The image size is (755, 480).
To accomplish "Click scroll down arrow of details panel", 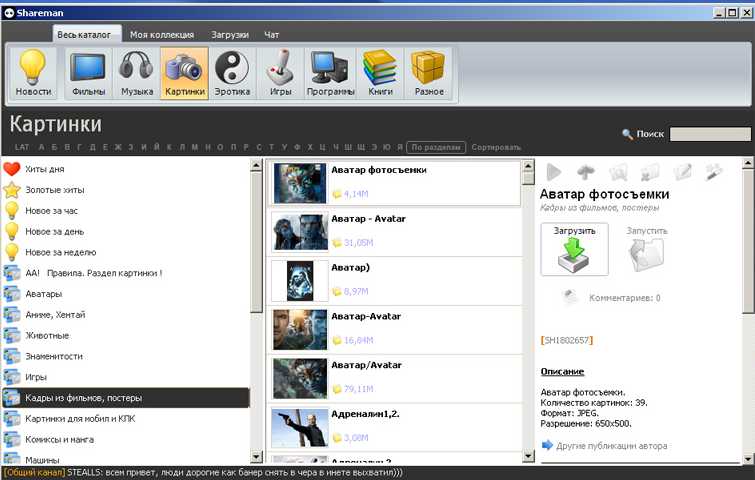I will point(748,459).
